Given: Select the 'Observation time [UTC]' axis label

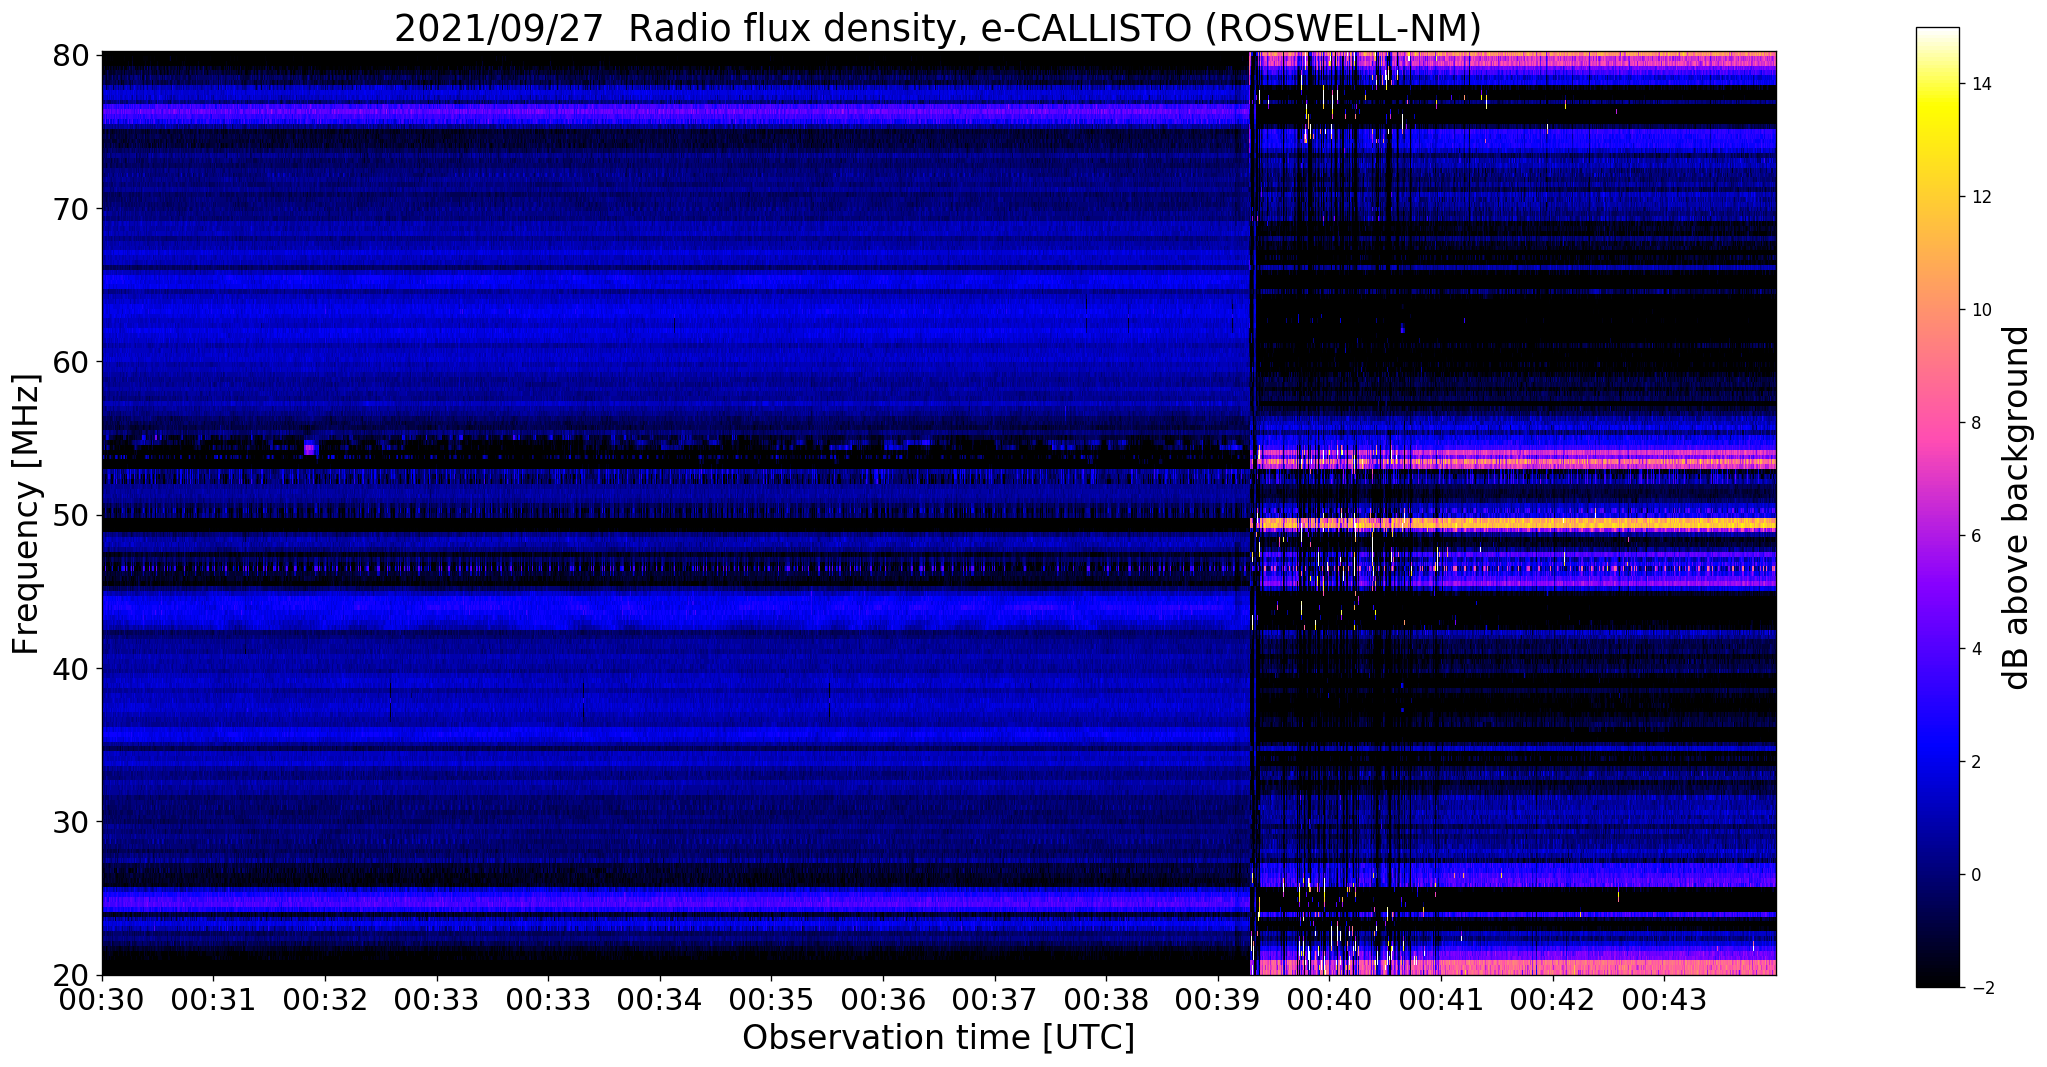Looking at the screenshot, I should tap(938, 1038).
